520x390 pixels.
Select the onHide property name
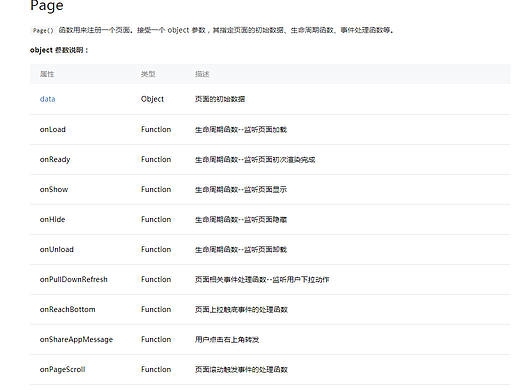[52, 219]
